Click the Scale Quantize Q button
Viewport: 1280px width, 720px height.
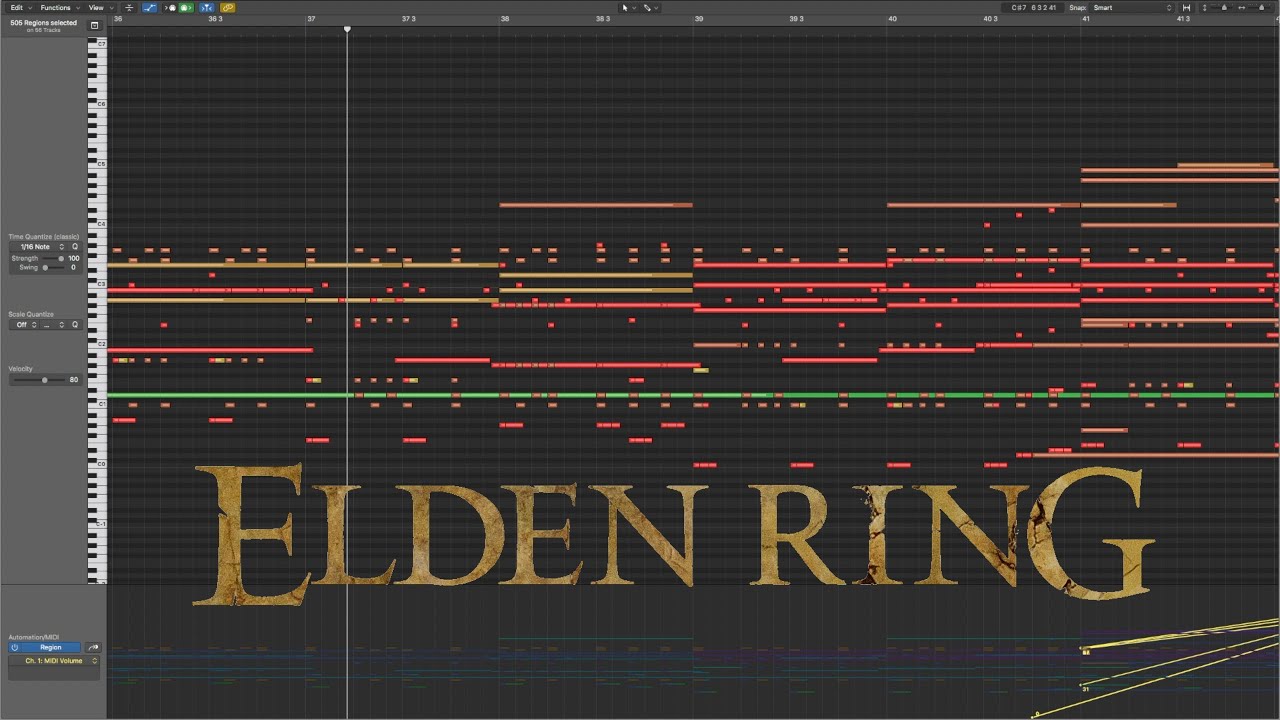75,325
